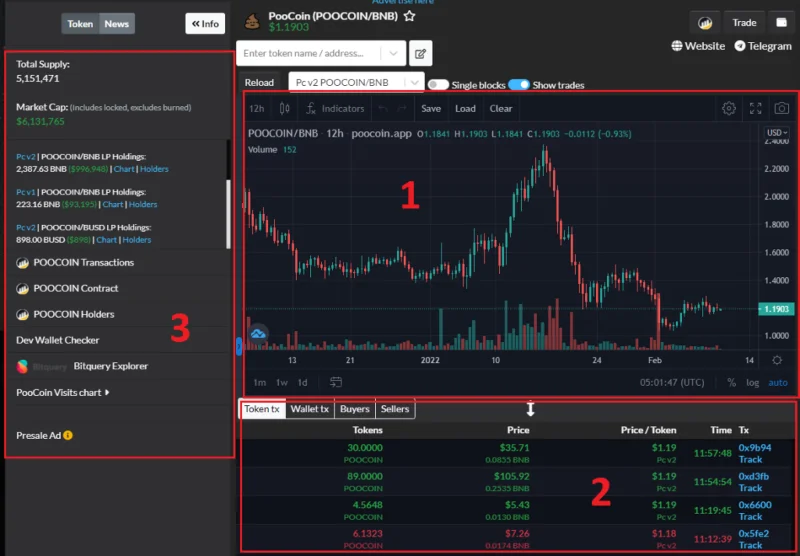Click the undo arrow in chart toolbar

[383, 108]
